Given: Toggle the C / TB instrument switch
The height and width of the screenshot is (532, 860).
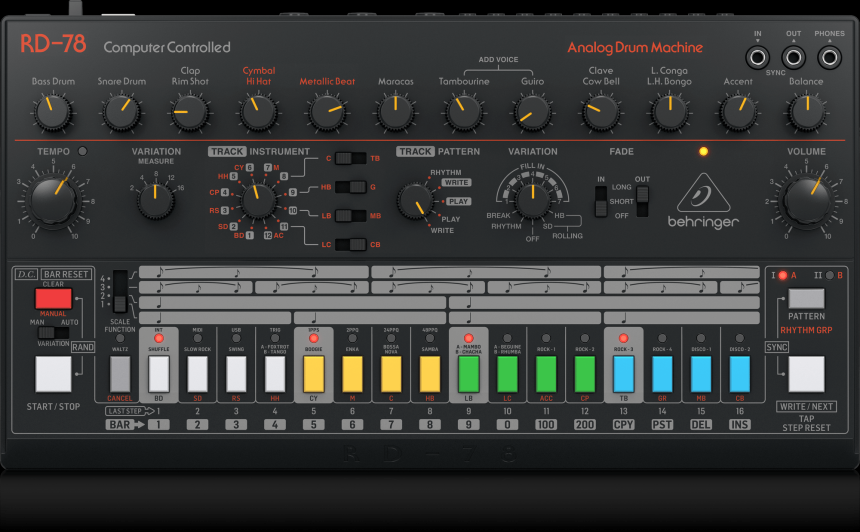Looking at the screenshot, I should [350, 159].
